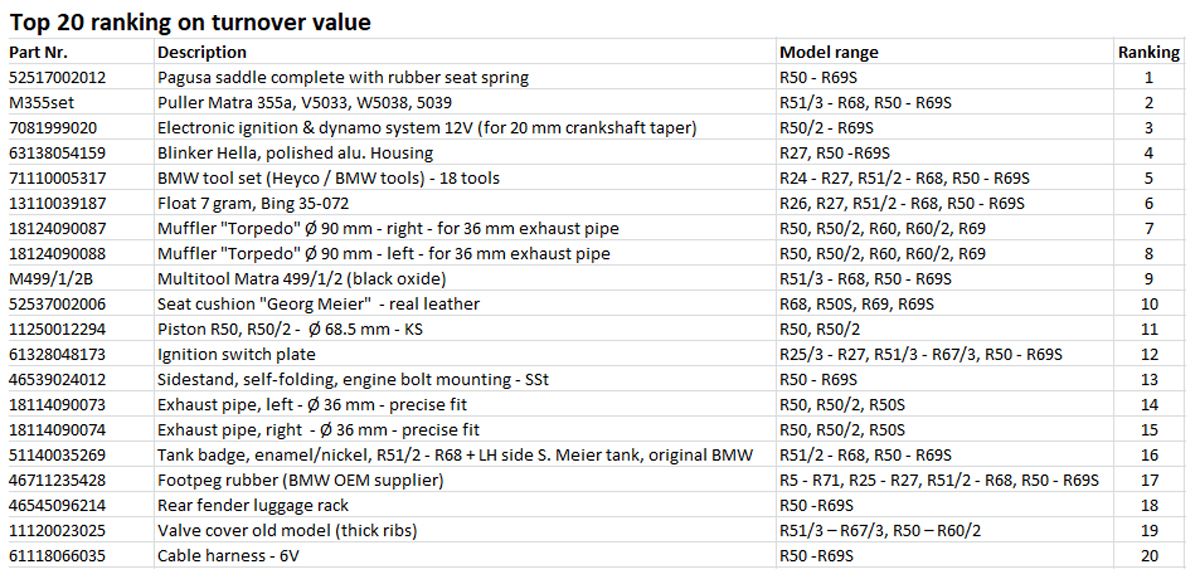Click the Footpeg rubber description cell
1200x584 pixels.
tap(465, 480)
